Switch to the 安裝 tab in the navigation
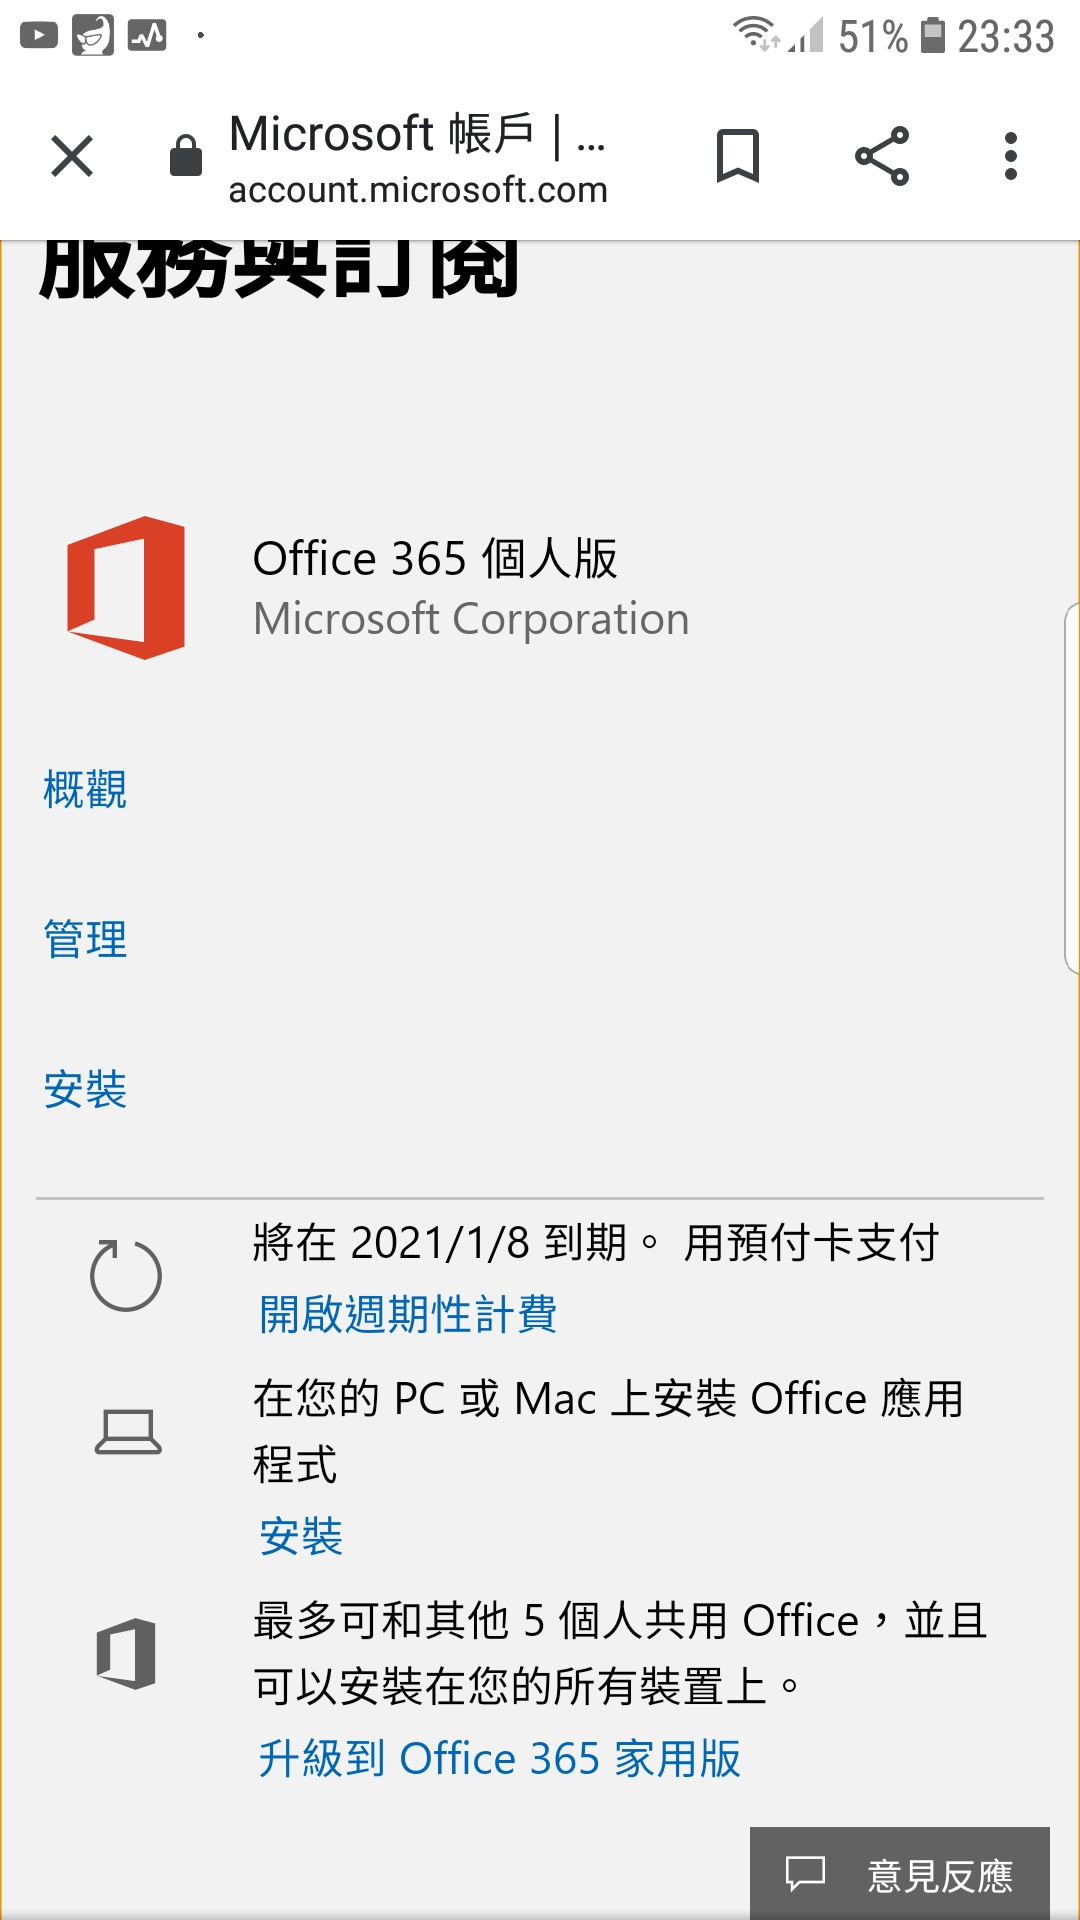Viewport: 1080px width, 1920px height. (85, 1090)
